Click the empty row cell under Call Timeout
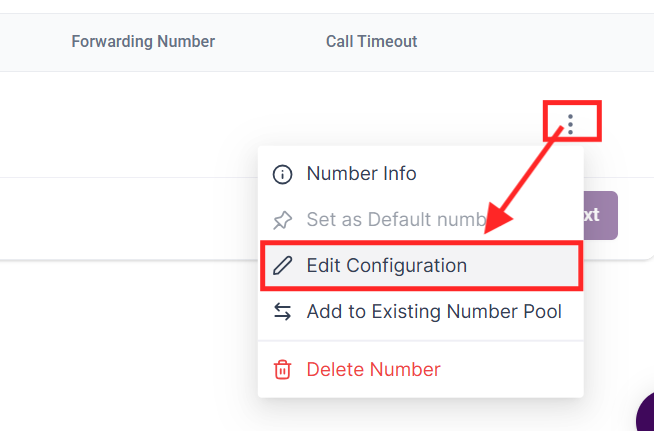654x431 pixels. pos(371,124)
